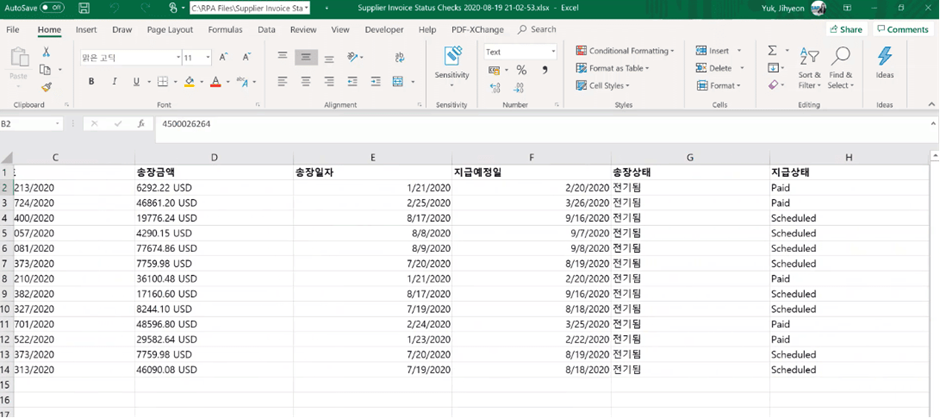Switch to the PDF-XChange tab
This screenshot has width=940, height=418.
coord(478,29)
